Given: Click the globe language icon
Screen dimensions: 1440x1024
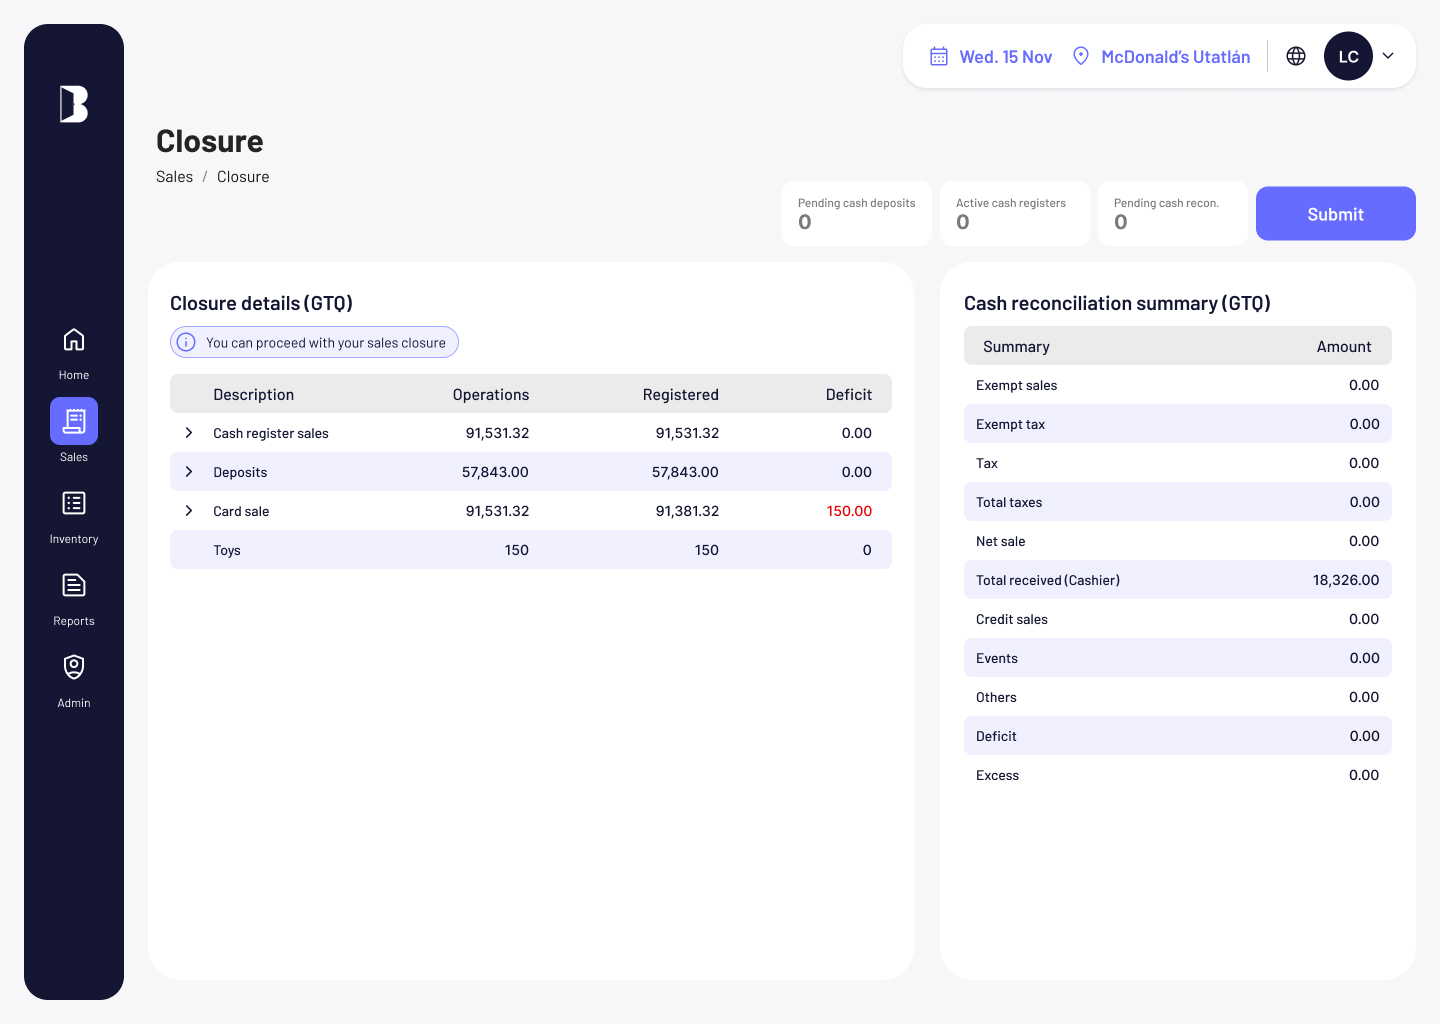Looking at the screenshot, I should point(1296,56).
